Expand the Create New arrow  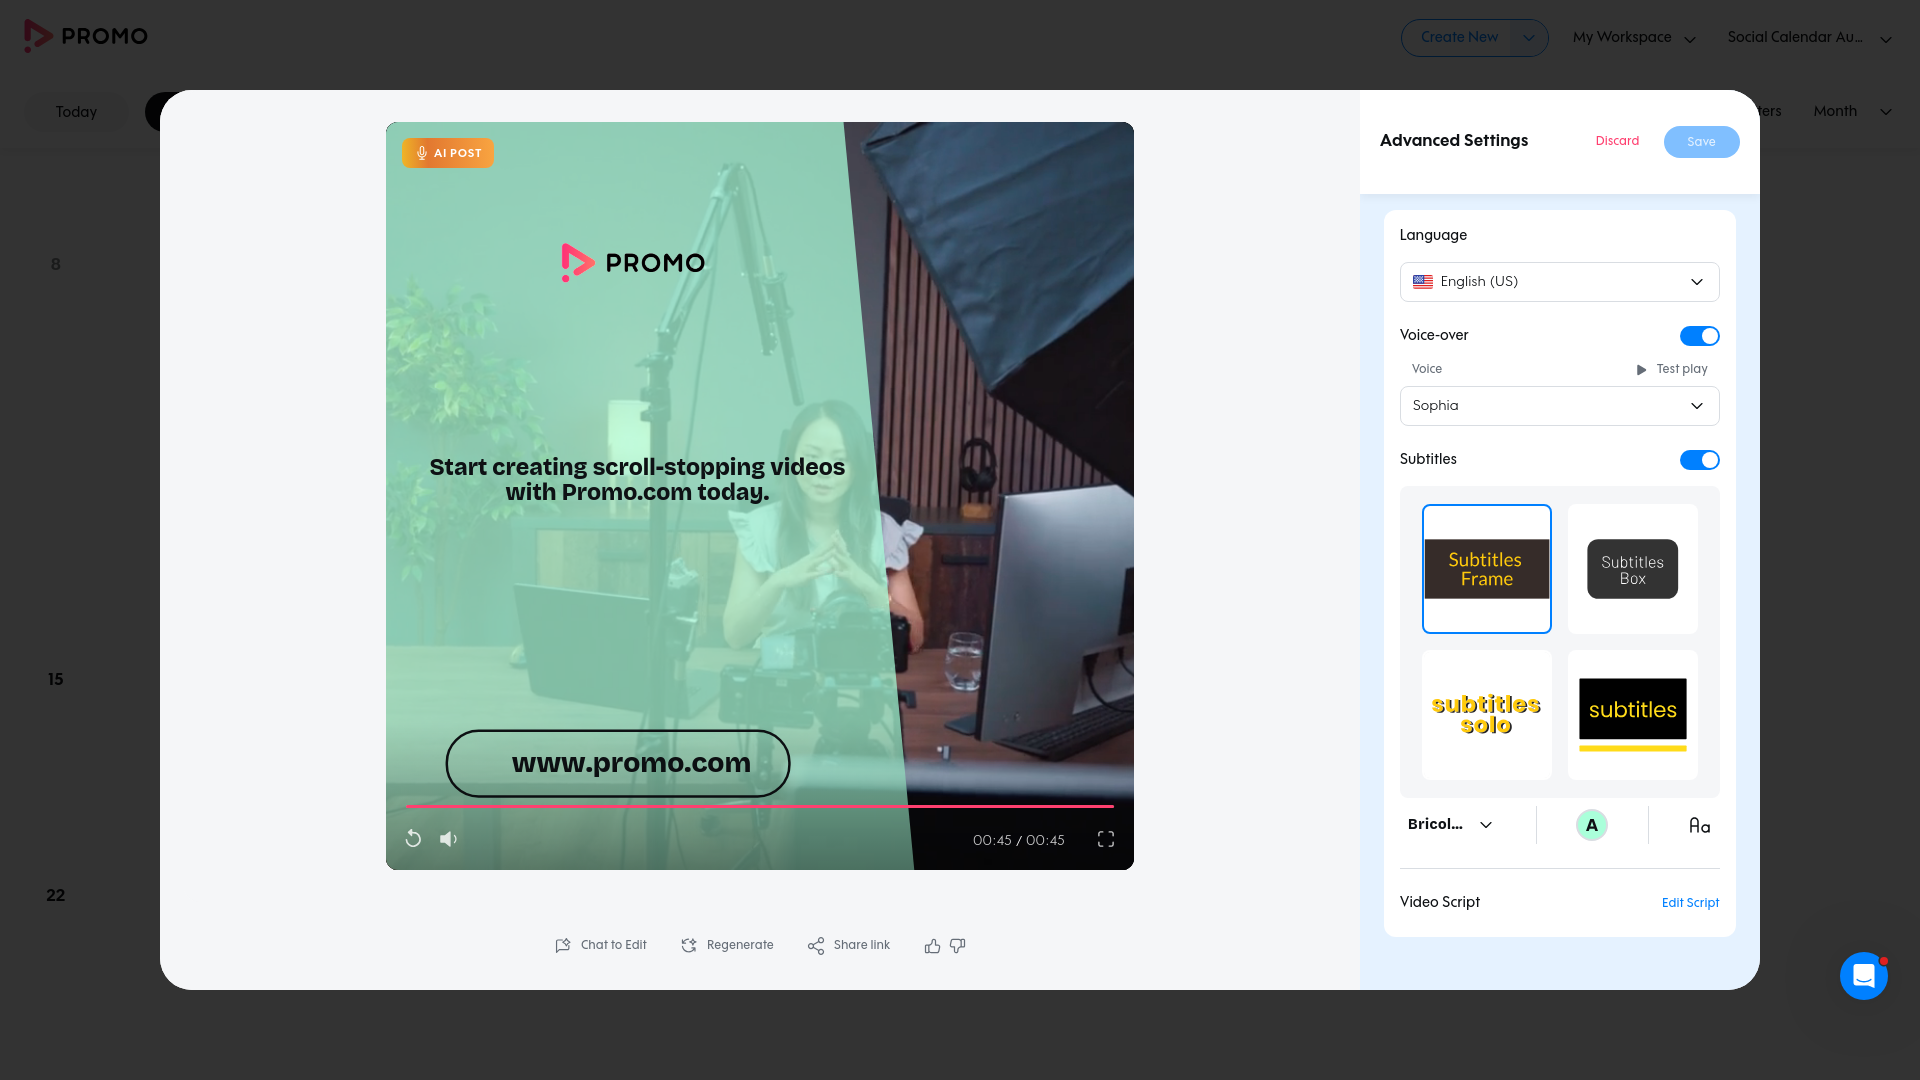[1528, 38]
